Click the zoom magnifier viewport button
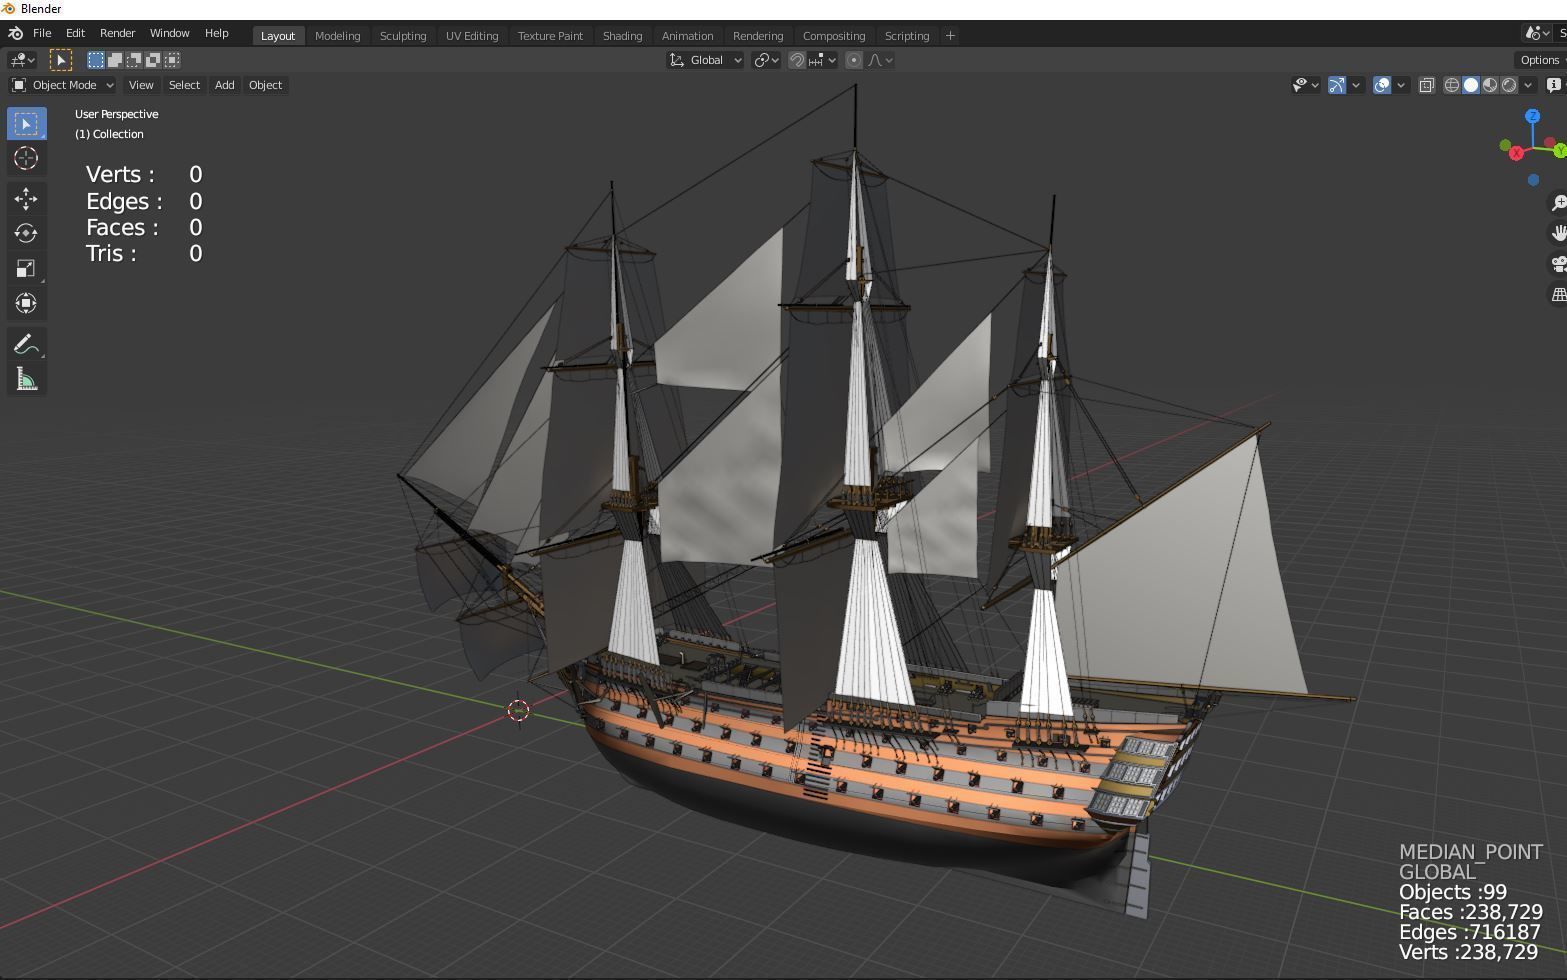The image size is (1567, 980). (x=1558, y=202)
